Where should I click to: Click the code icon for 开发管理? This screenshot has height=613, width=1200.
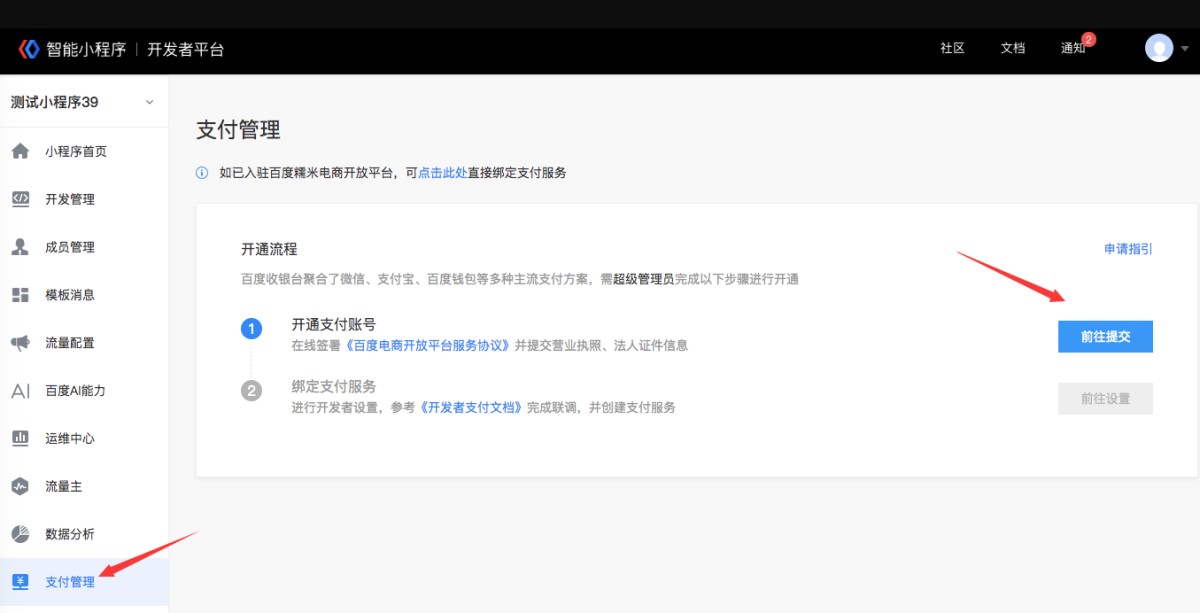20,199
